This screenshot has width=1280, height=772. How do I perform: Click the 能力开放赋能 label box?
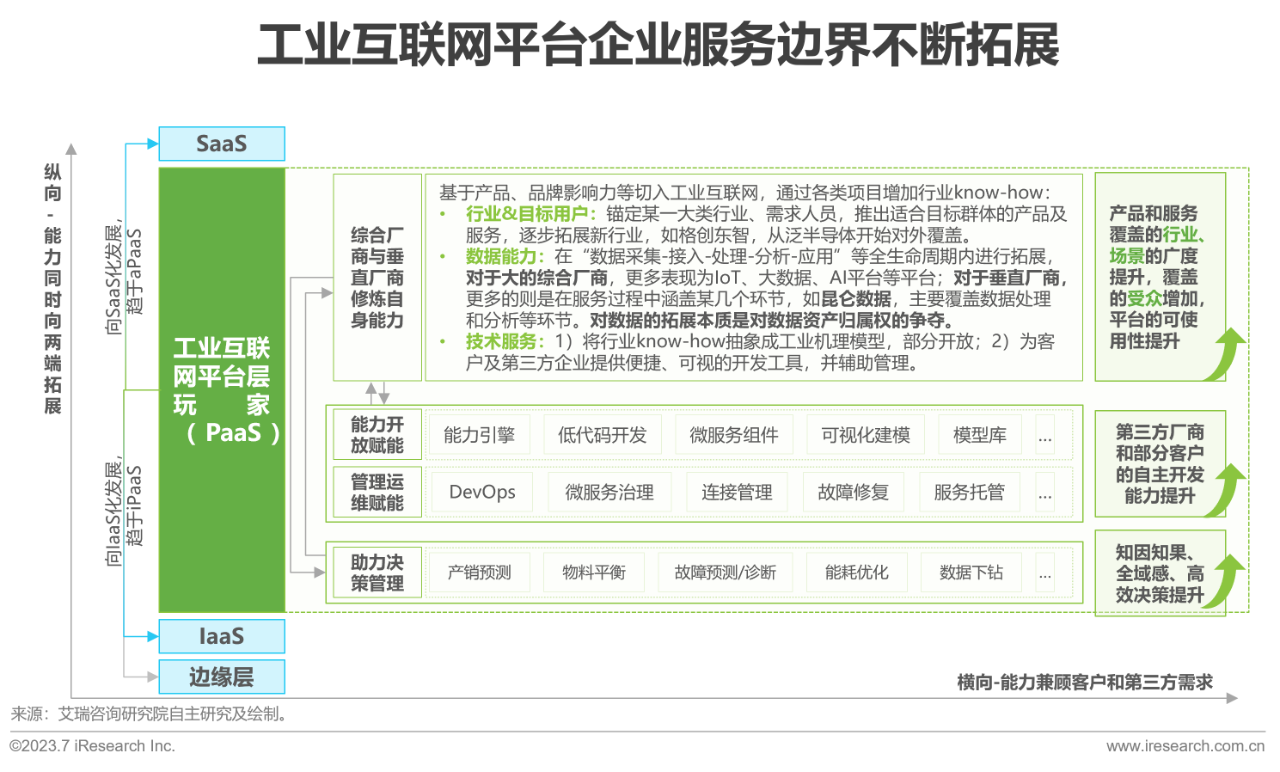377,435
